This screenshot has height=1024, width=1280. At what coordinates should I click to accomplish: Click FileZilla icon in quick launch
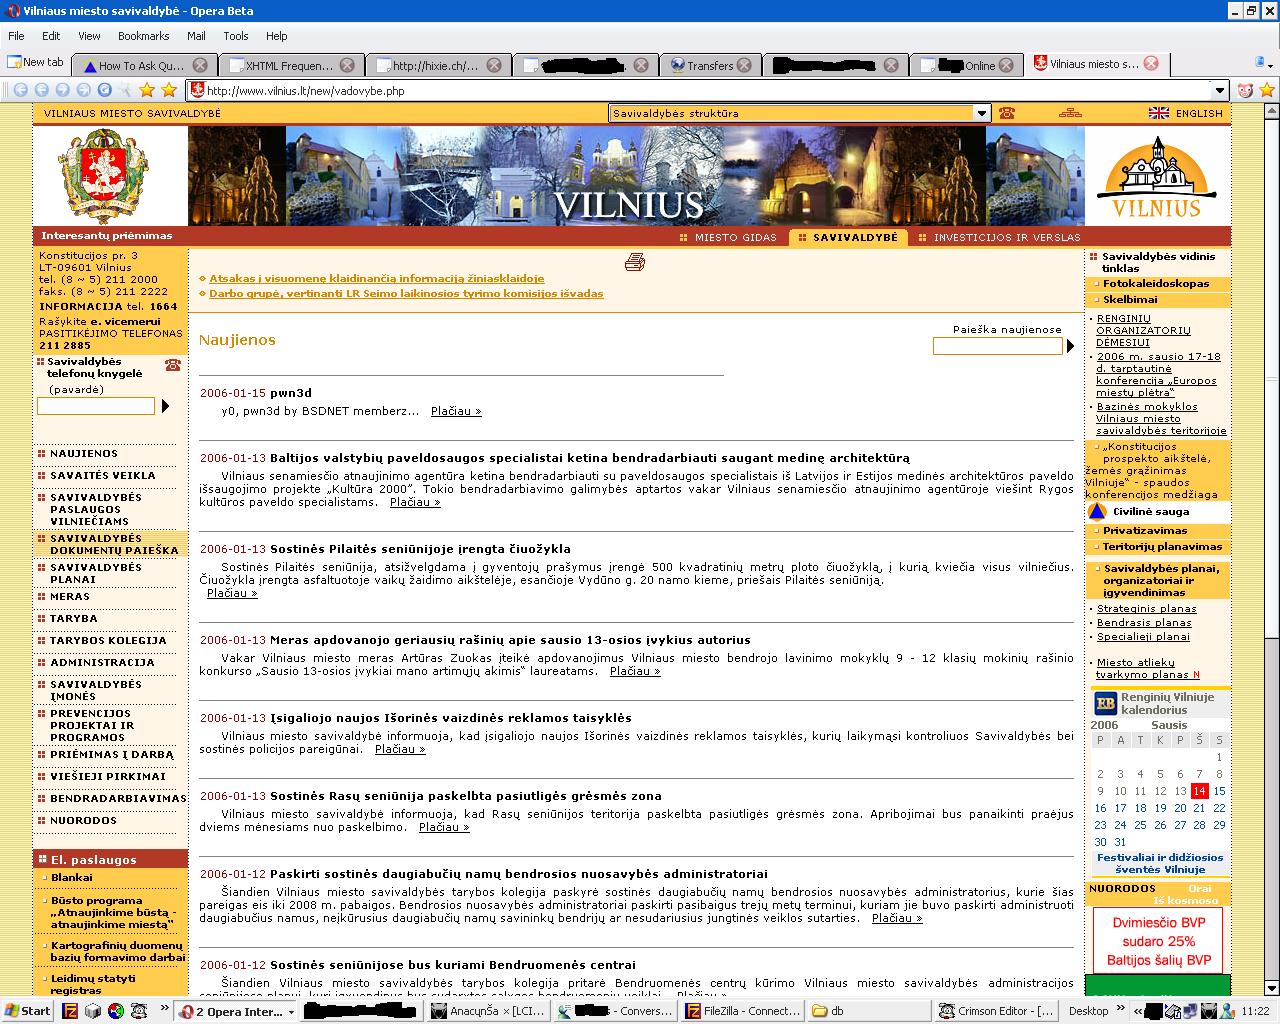click(70, 1011)
